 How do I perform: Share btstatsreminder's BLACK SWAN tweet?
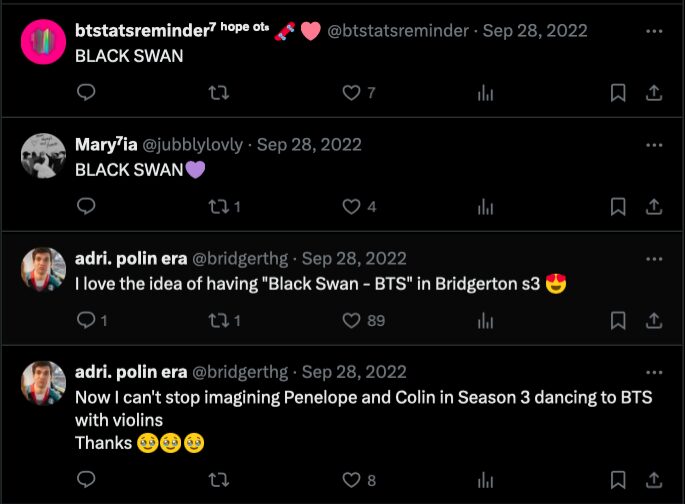click(x=654, y=93)
